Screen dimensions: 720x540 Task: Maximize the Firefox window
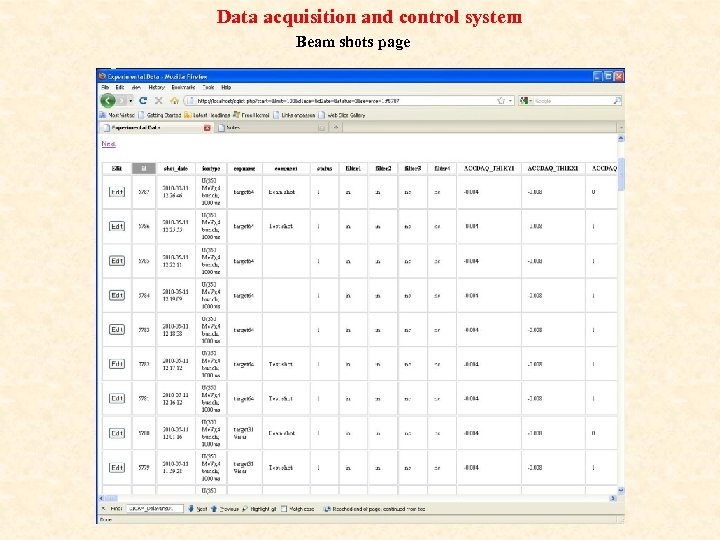(x=608, y=76)
